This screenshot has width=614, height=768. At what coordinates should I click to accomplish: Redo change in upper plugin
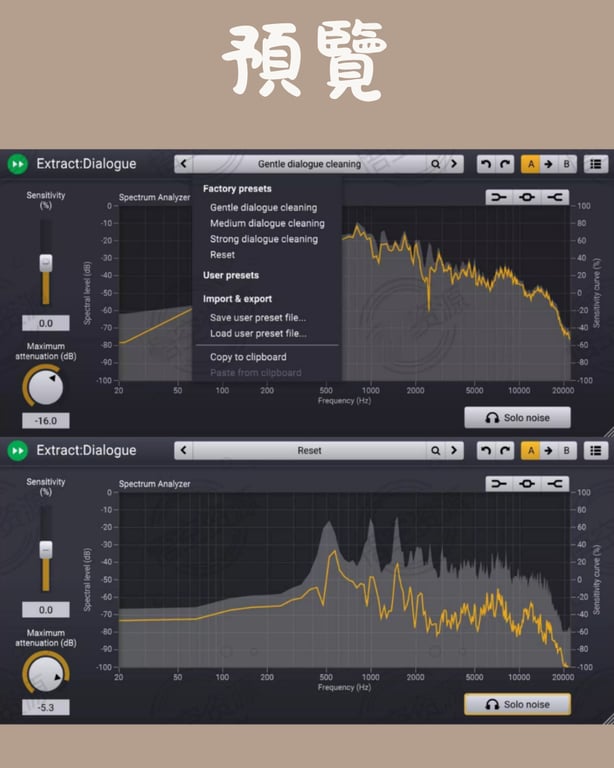(505, 164)
